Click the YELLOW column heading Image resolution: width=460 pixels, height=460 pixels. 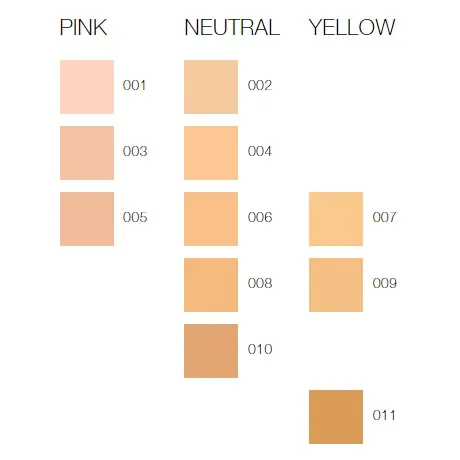(x=352, y=27)
